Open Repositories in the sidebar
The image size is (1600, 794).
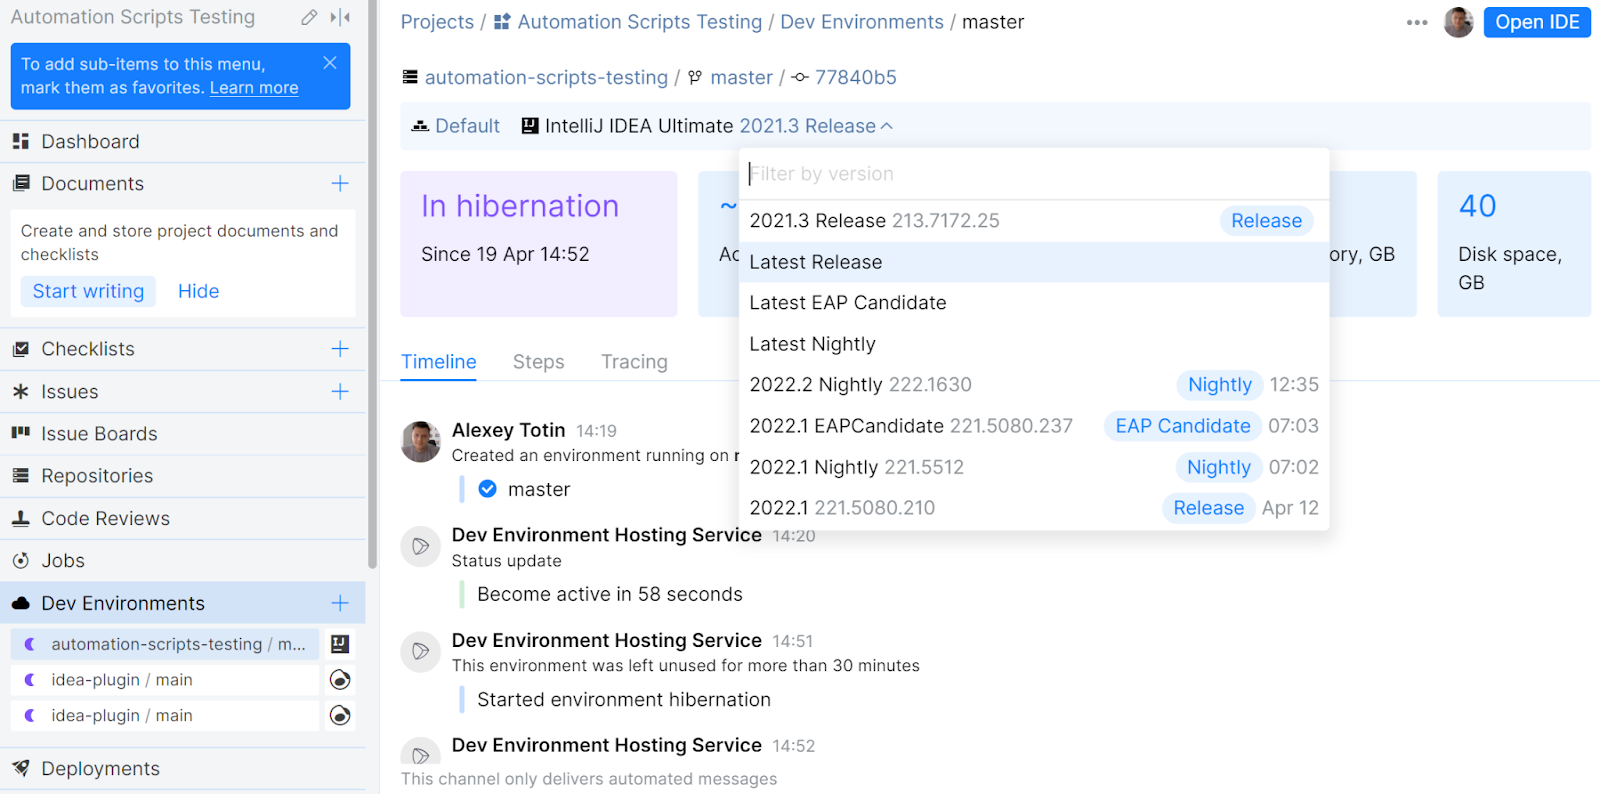click(x=183, y=476)
